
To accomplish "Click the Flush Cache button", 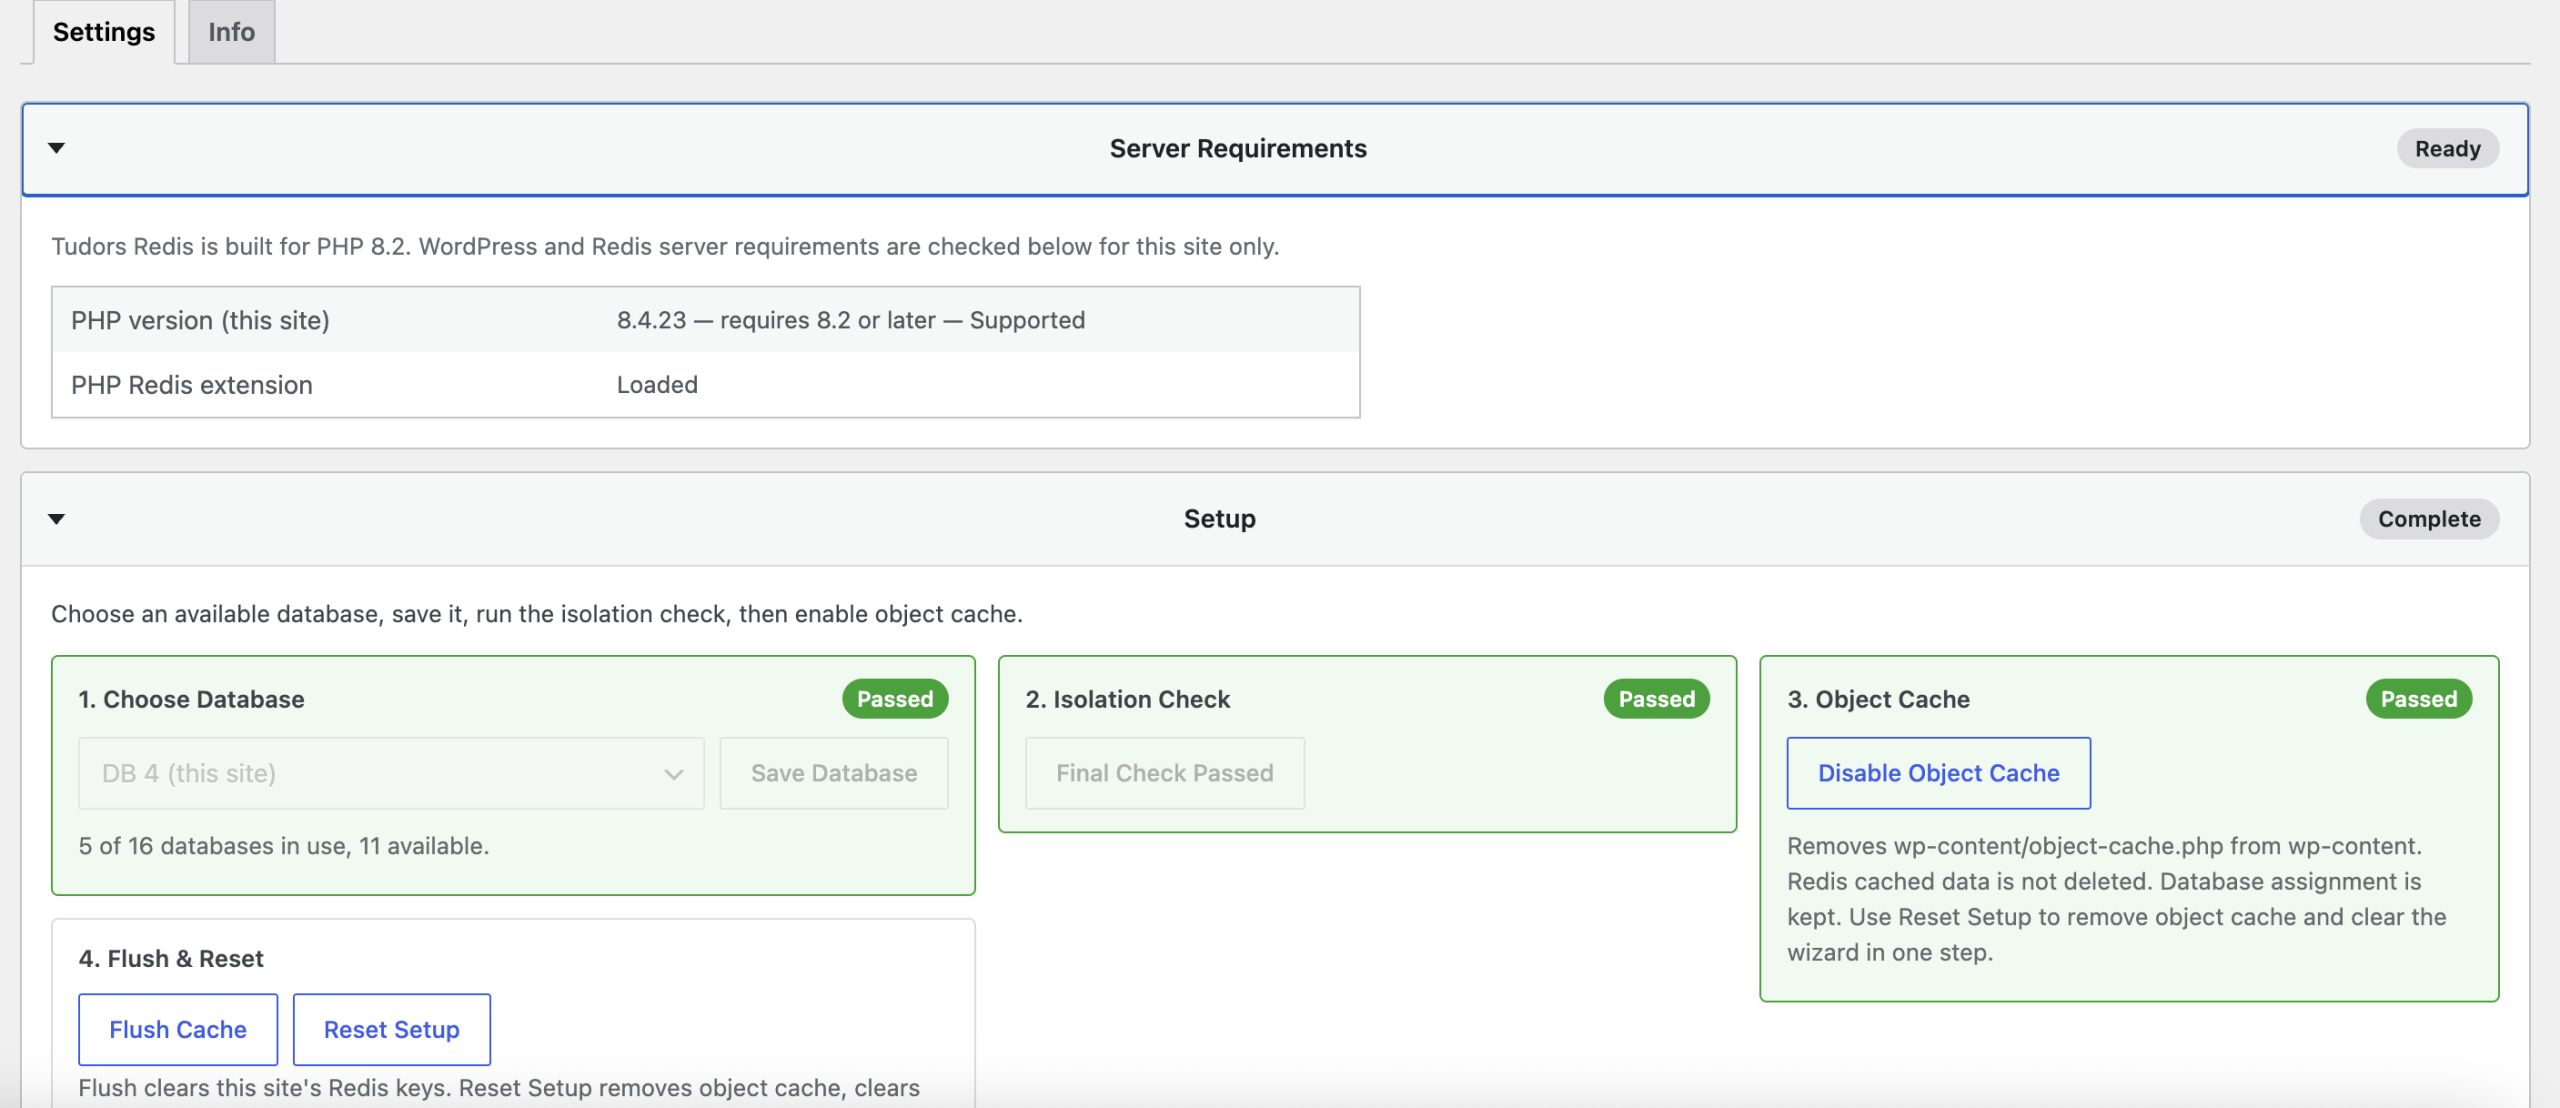I will tap(178, 1029).
